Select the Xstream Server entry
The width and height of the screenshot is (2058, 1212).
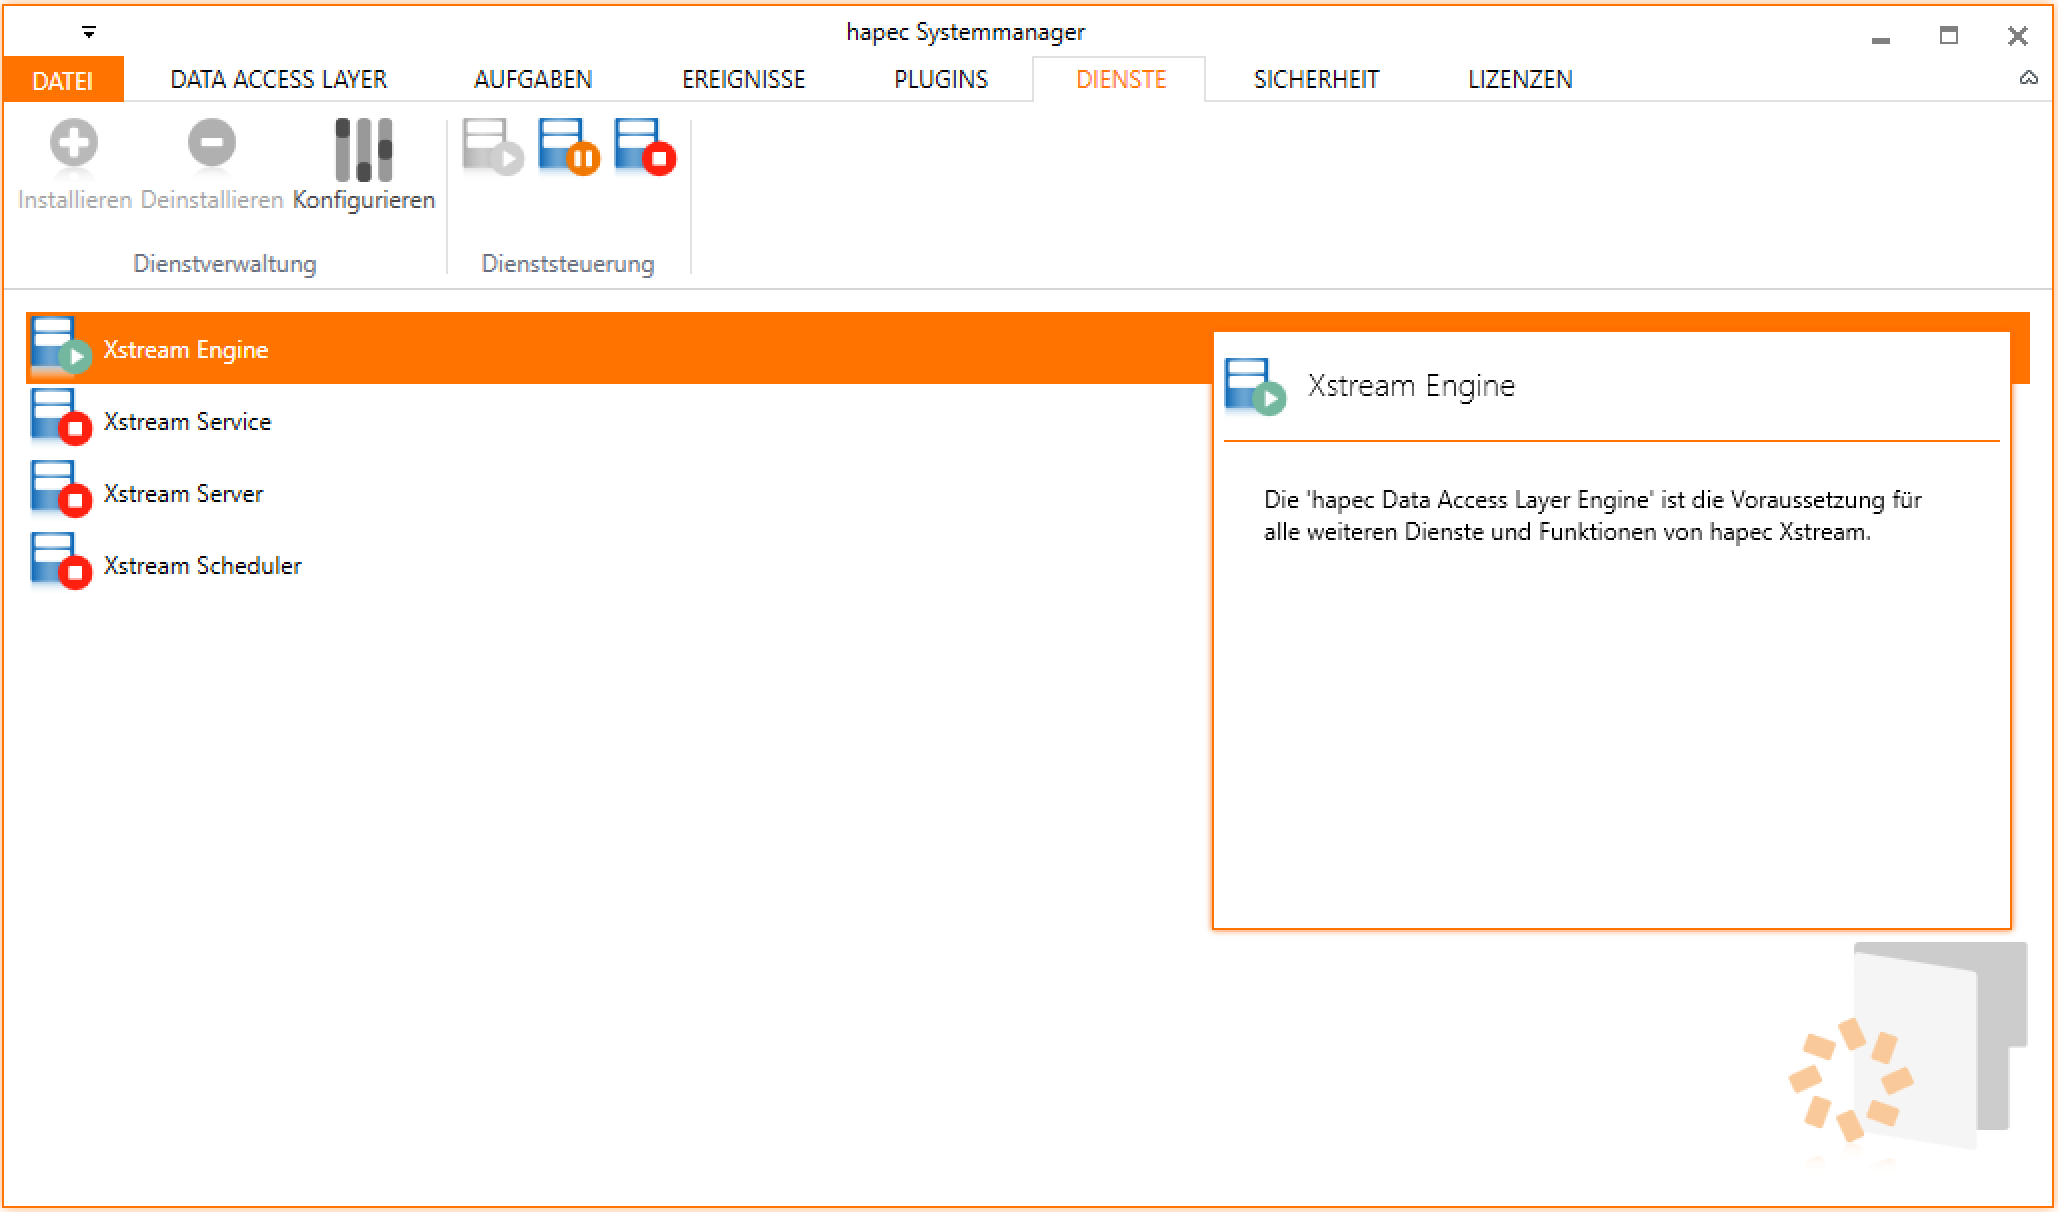[x=183, y=494]
